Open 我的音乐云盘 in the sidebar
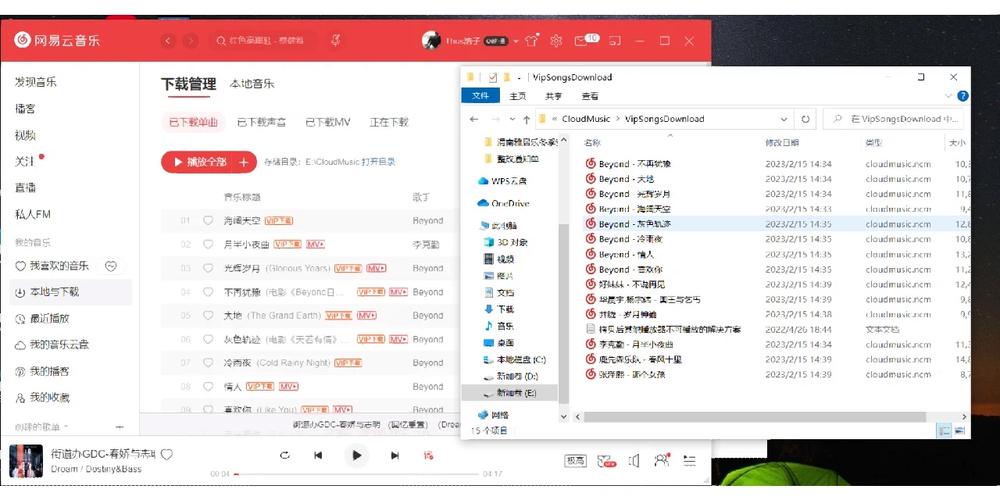 click(52, 344)
